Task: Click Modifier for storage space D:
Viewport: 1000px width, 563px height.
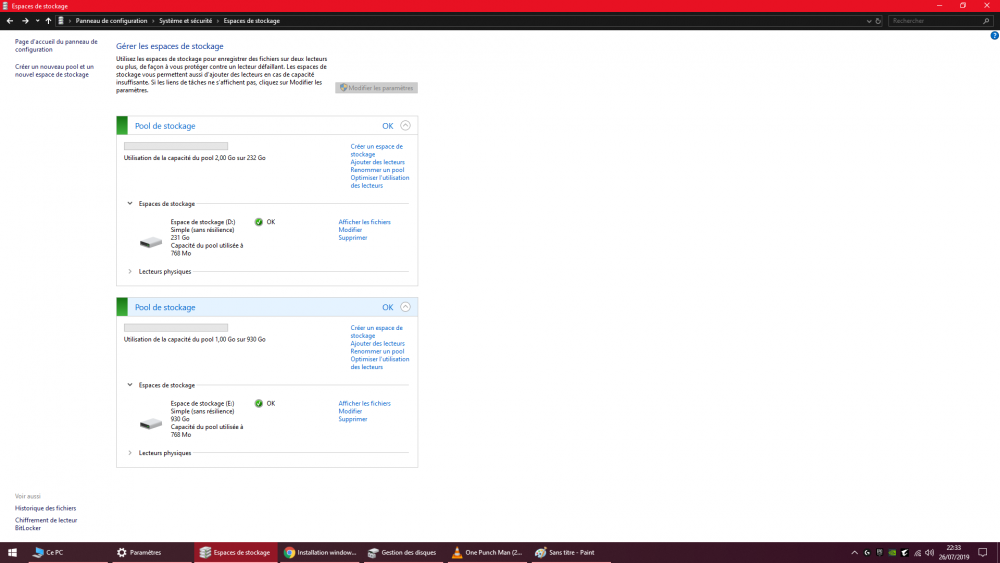Action: tap(350, 230)
